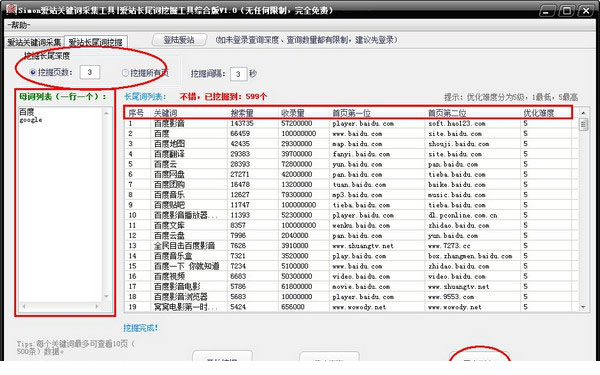The height and width of the screenshot is (375, 600).
Task: Click the 优化难度 column header
Action: [539, 113]
